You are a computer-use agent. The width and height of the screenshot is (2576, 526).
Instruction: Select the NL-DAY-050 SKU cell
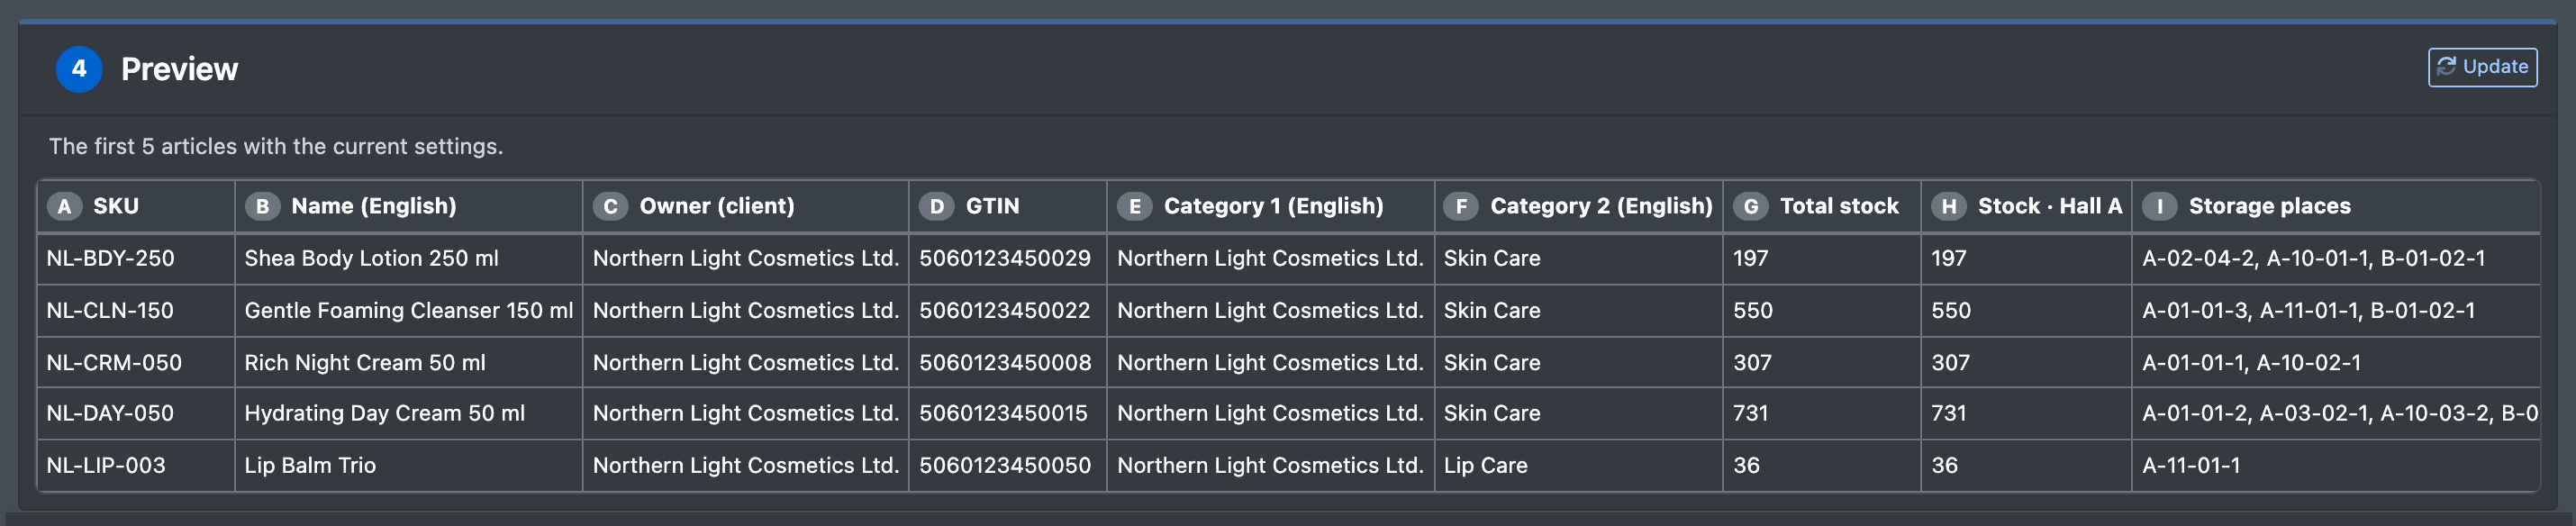tap(136, 413)
